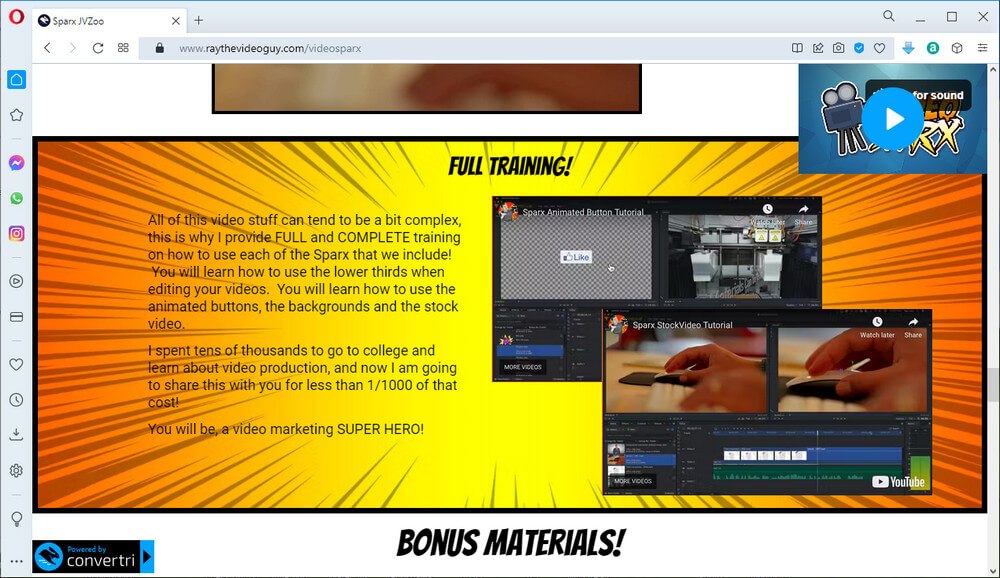Click Watch later on Animated Button Tutorial

click(767, 215)
